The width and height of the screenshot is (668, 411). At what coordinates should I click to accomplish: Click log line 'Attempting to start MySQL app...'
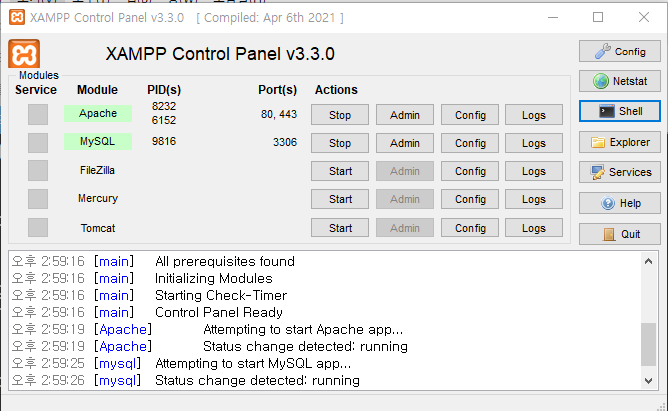pos(253,363)
